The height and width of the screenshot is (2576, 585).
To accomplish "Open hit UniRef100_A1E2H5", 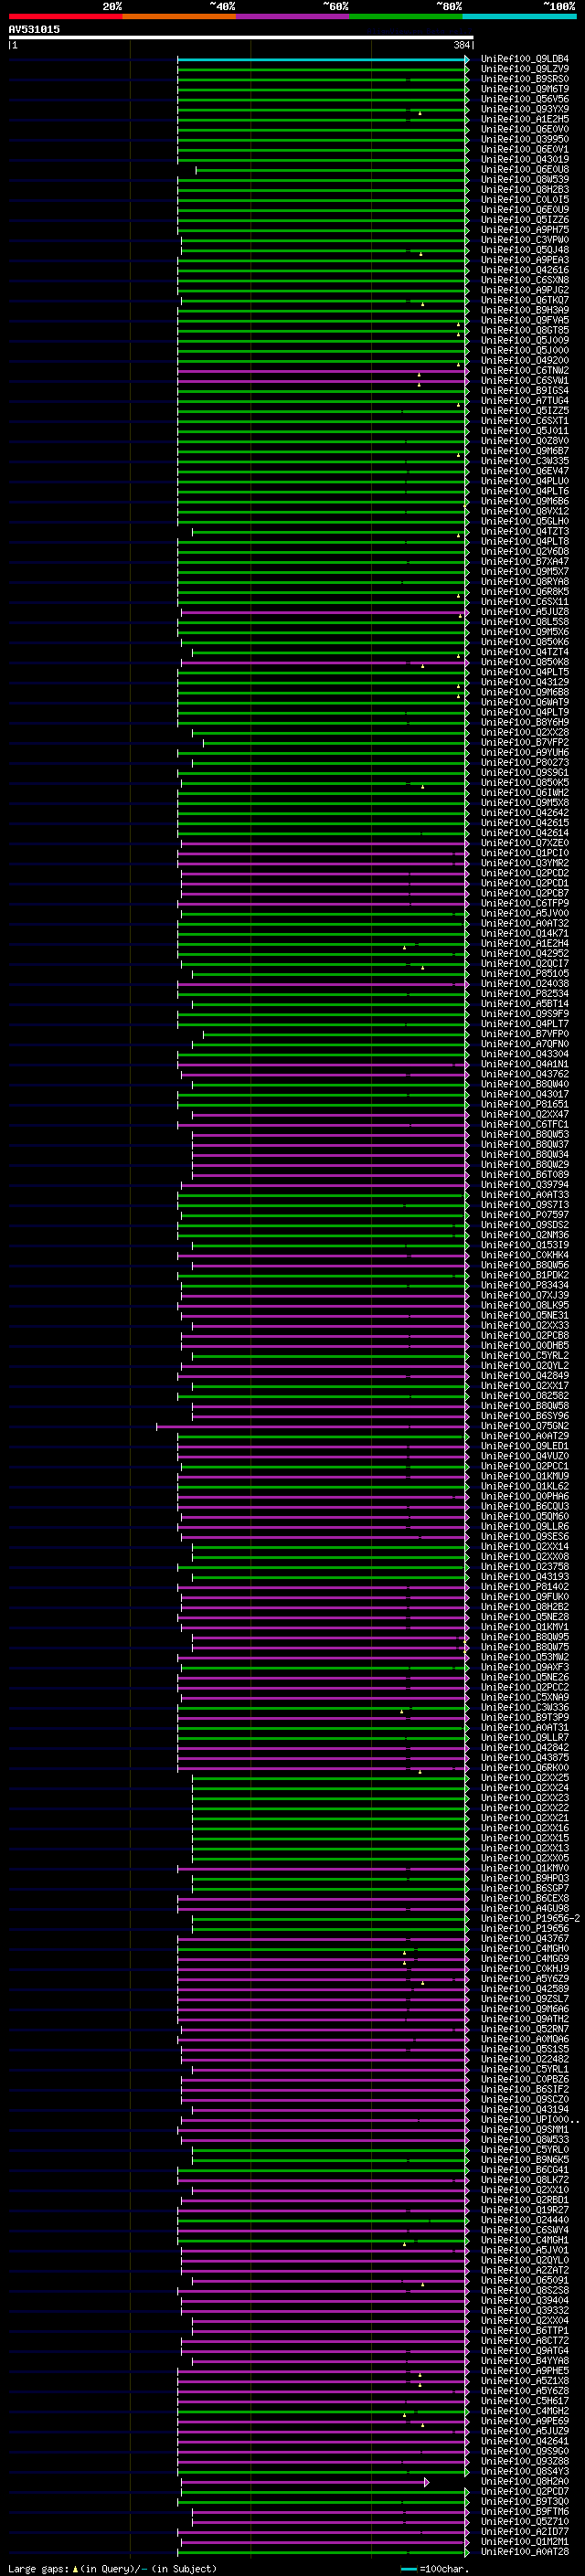I will point(525,119).
